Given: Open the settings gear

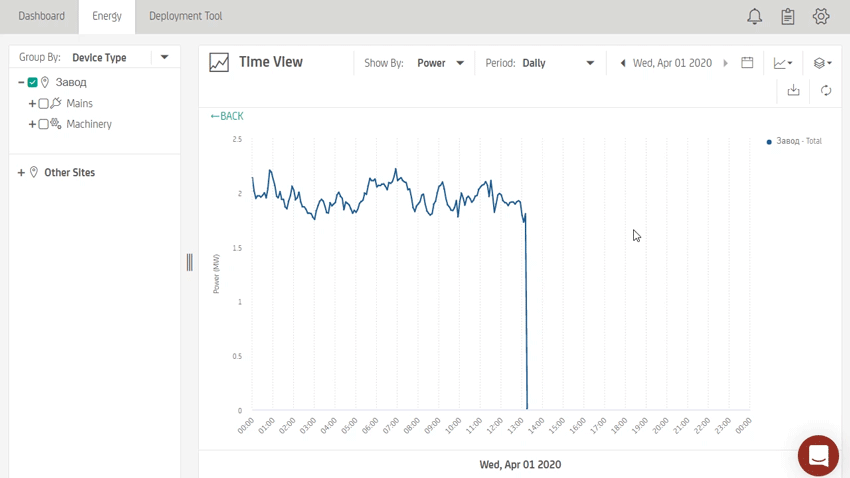Looking at the screenshot, I should click(821, 16).
